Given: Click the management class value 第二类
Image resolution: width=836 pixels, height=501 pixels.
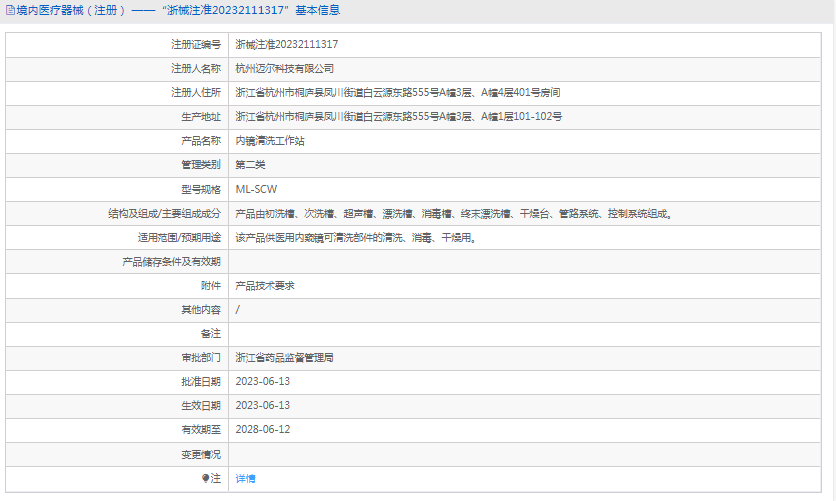Looking at the screenshot, I should click(x=251, y=165).
